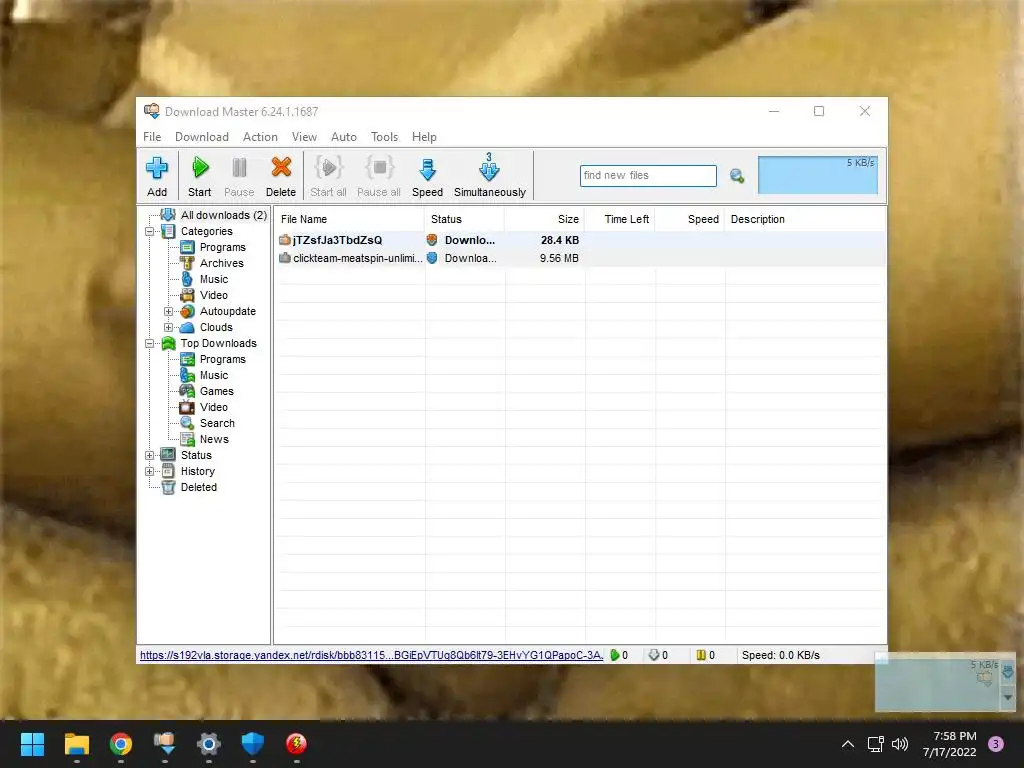Select the Search icon in the tree
Screen dimensions: 1024x768
pos(187,423)
